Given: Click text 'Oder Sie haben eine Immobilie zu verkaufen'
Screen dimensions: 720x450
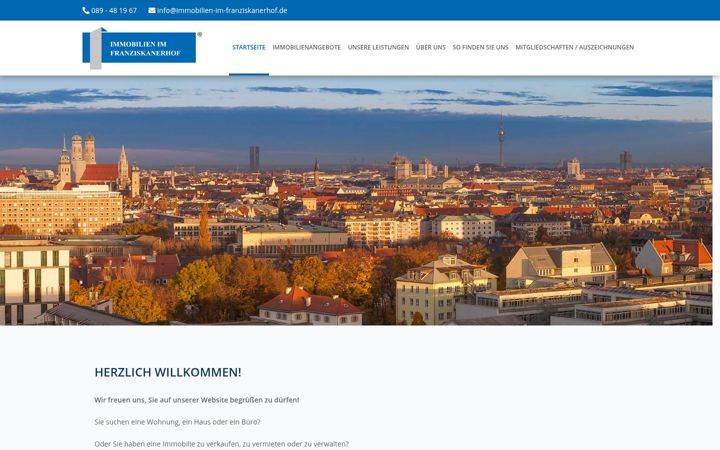Looking at the screenshot, I should click(x=167, y=444).
